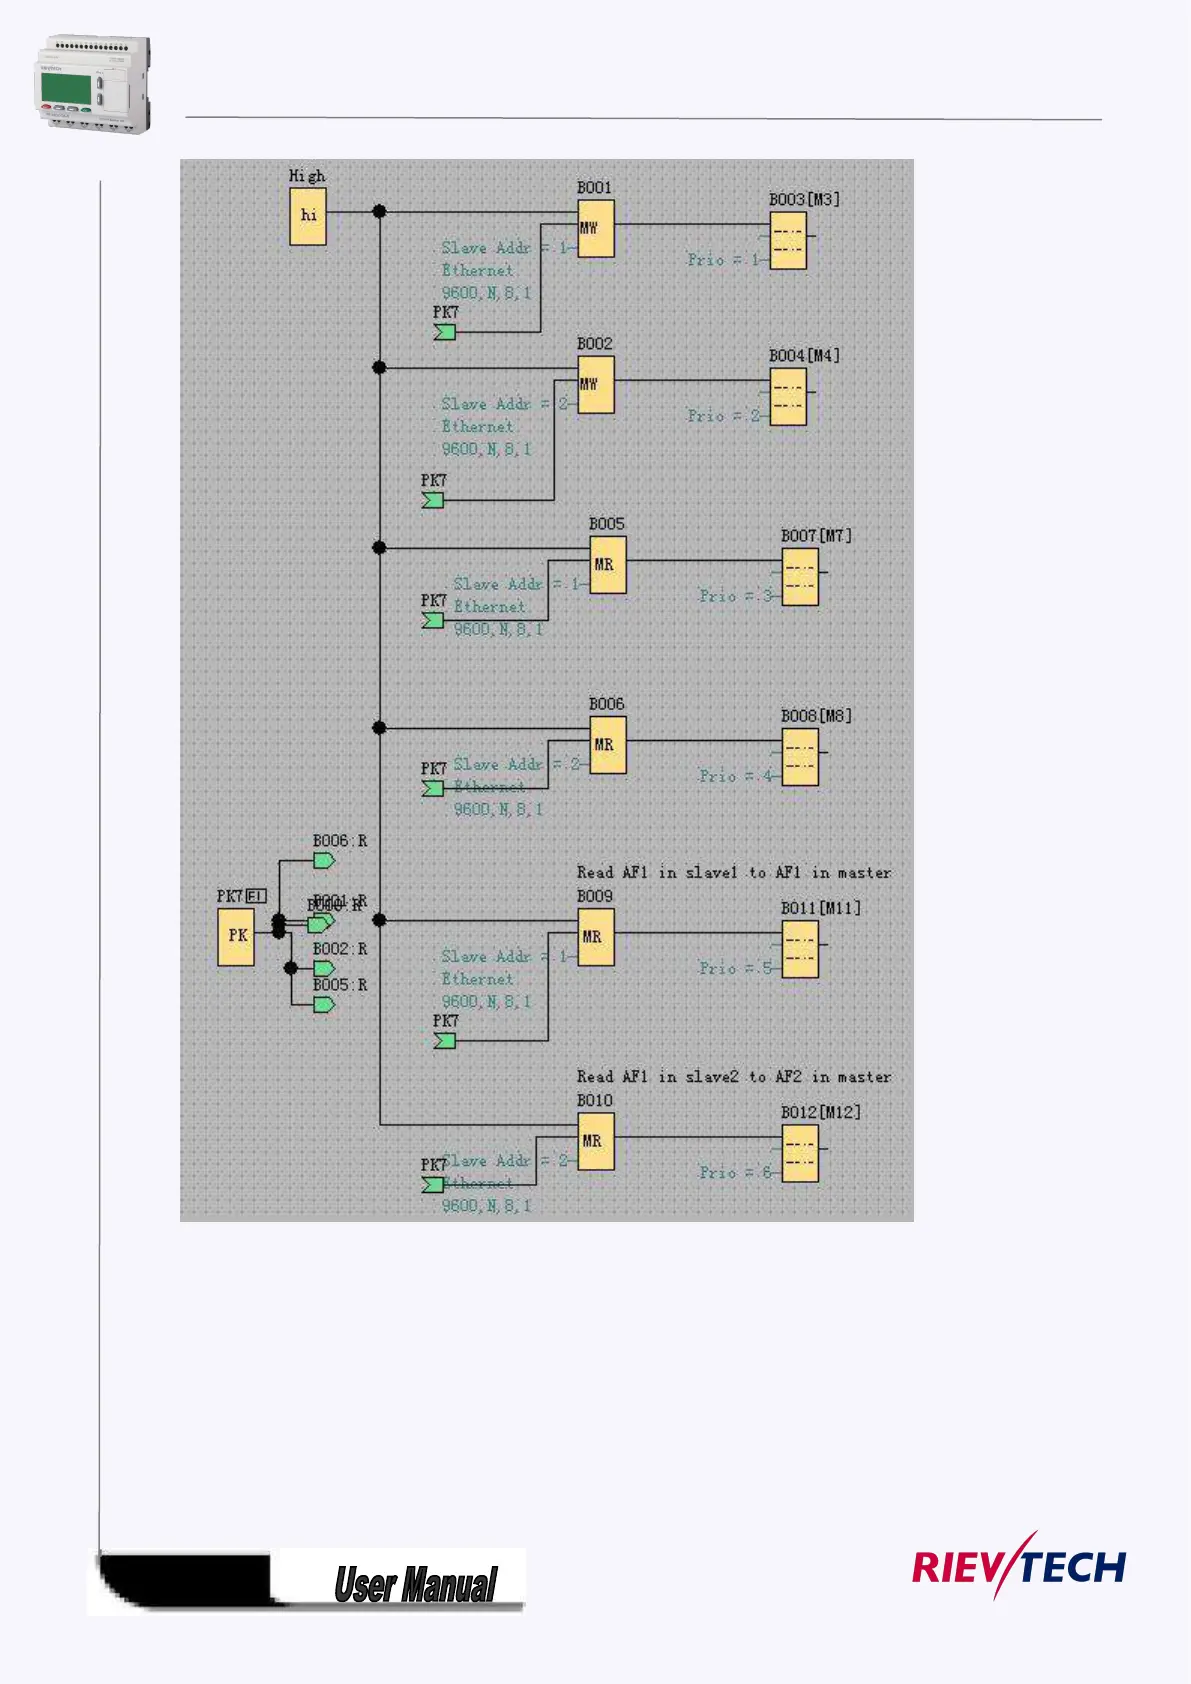
Task: Click the green PK7 connector feeding B002
Action: click(433, 500)
